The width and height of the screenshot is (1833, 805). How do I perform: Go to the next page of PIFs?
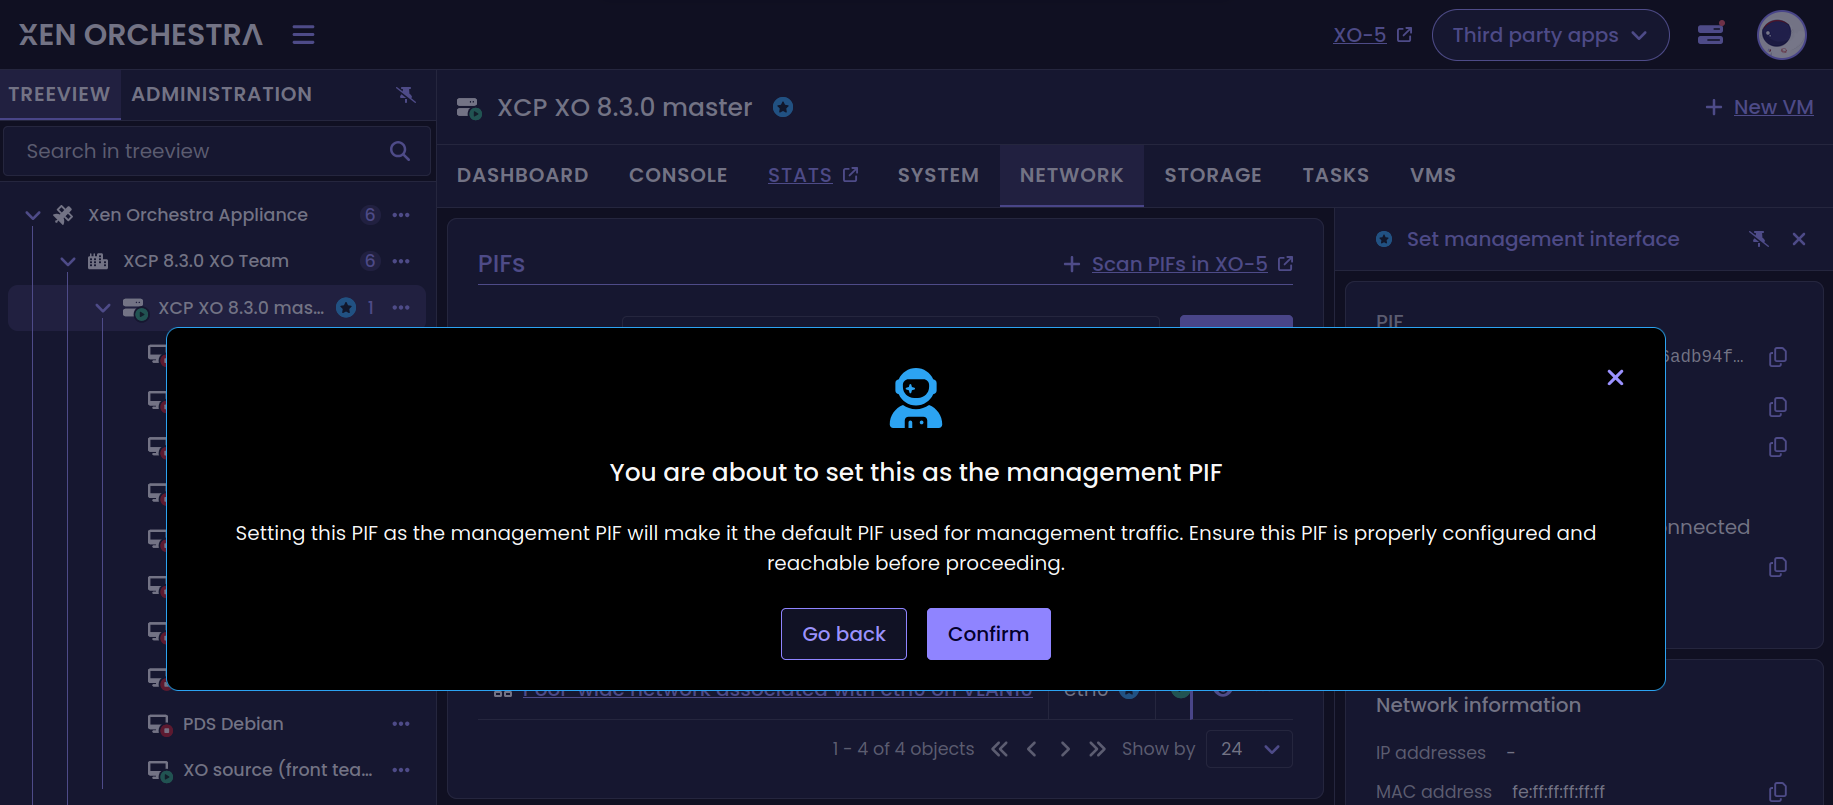(1065, 749)
